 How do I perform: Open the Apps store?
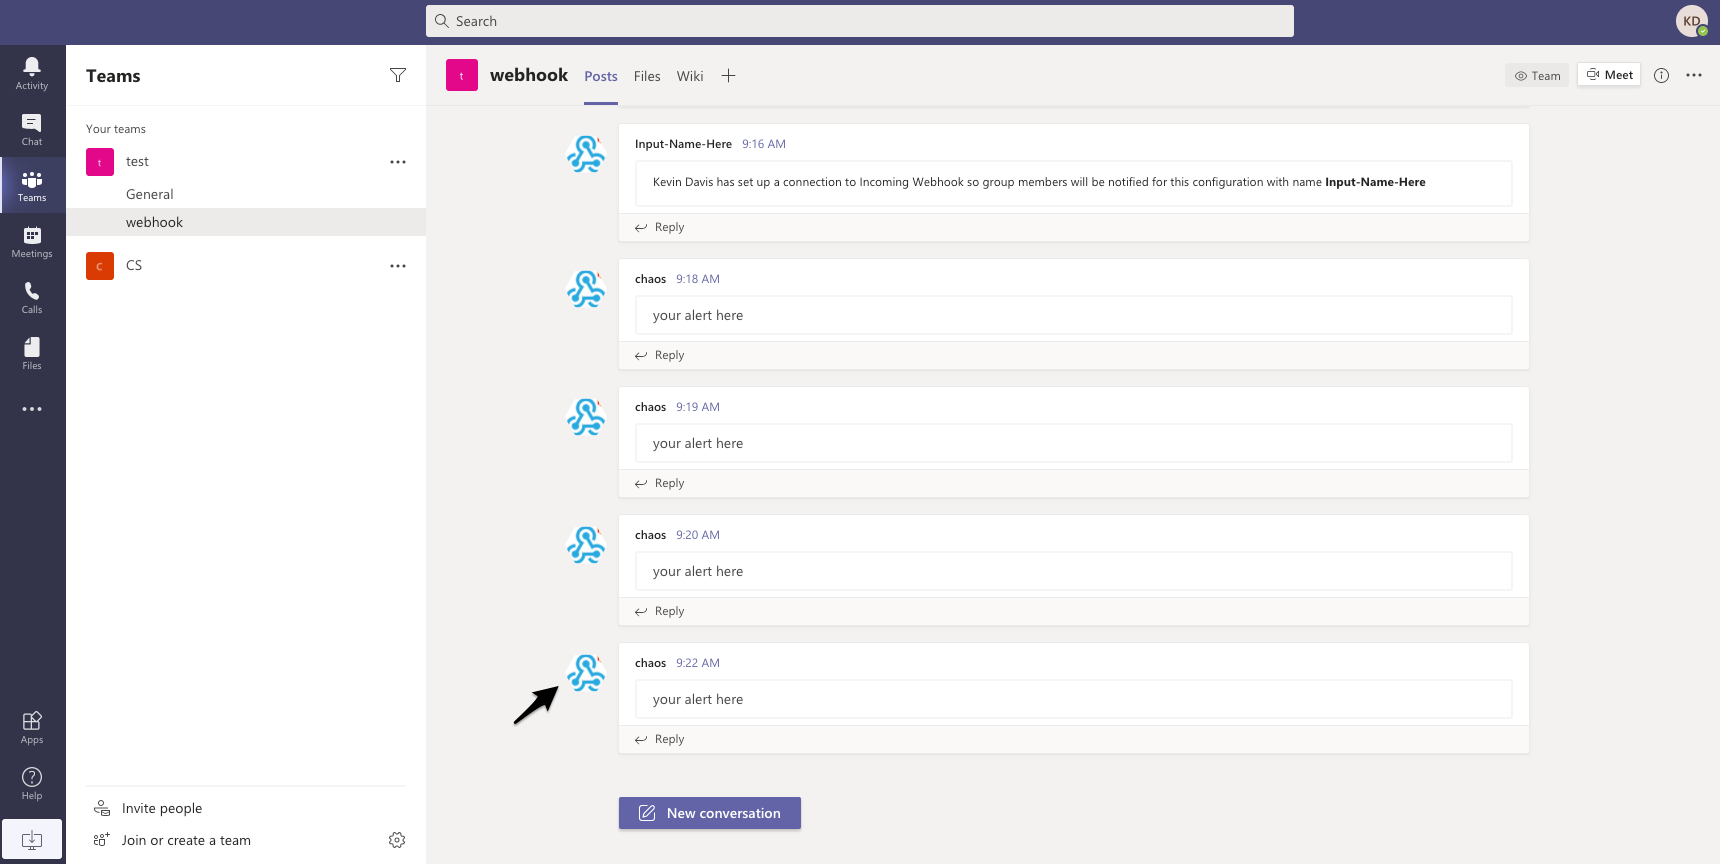pyautogui.click(x=32, y=727)
